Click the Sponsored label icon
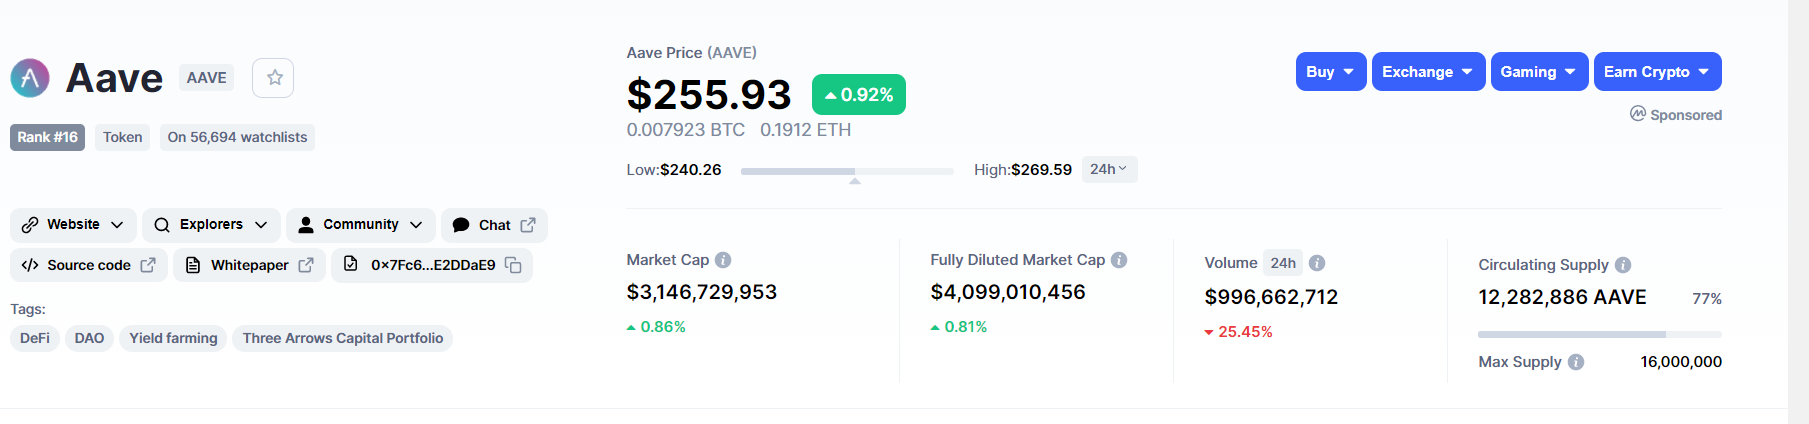 pos(1638,114)
